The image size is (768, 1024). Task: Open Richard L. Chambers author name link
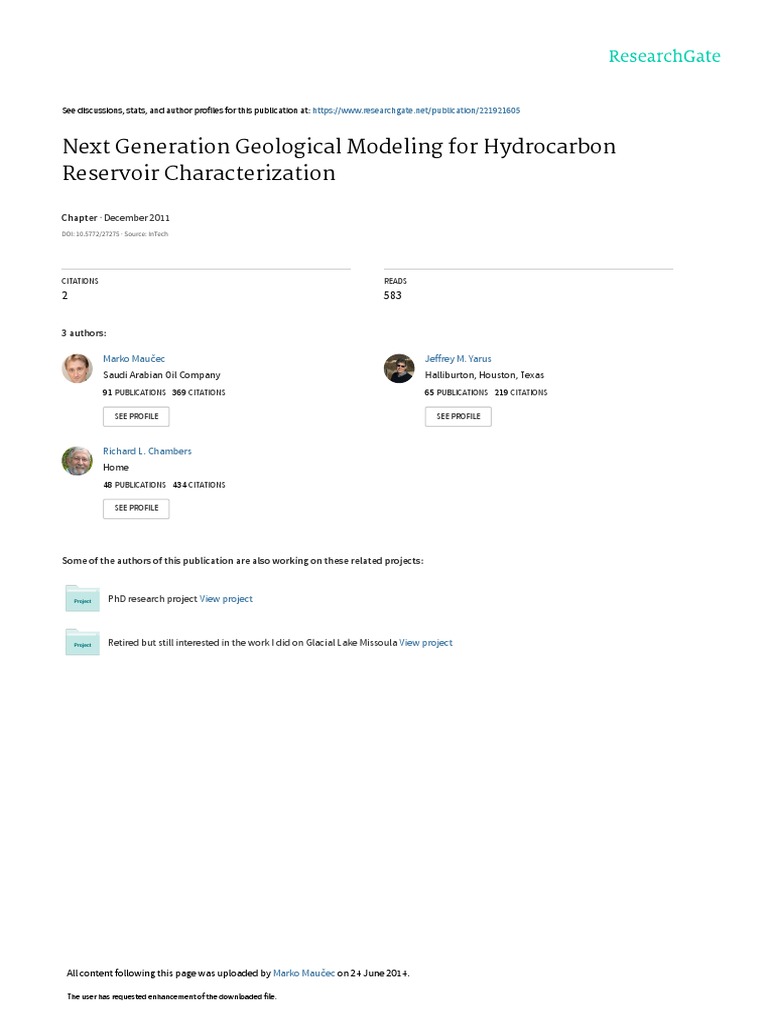click(147, 451)
